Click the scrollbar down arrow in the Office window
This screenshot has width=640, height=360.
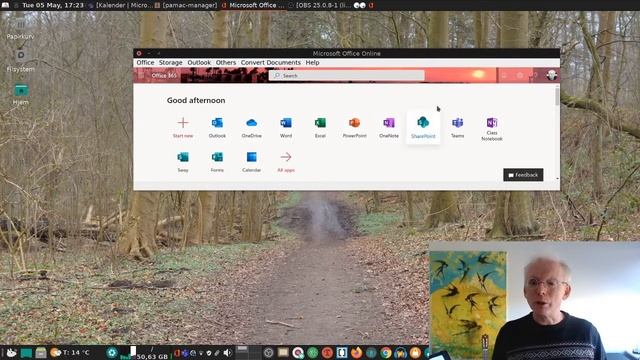[558, 179]
